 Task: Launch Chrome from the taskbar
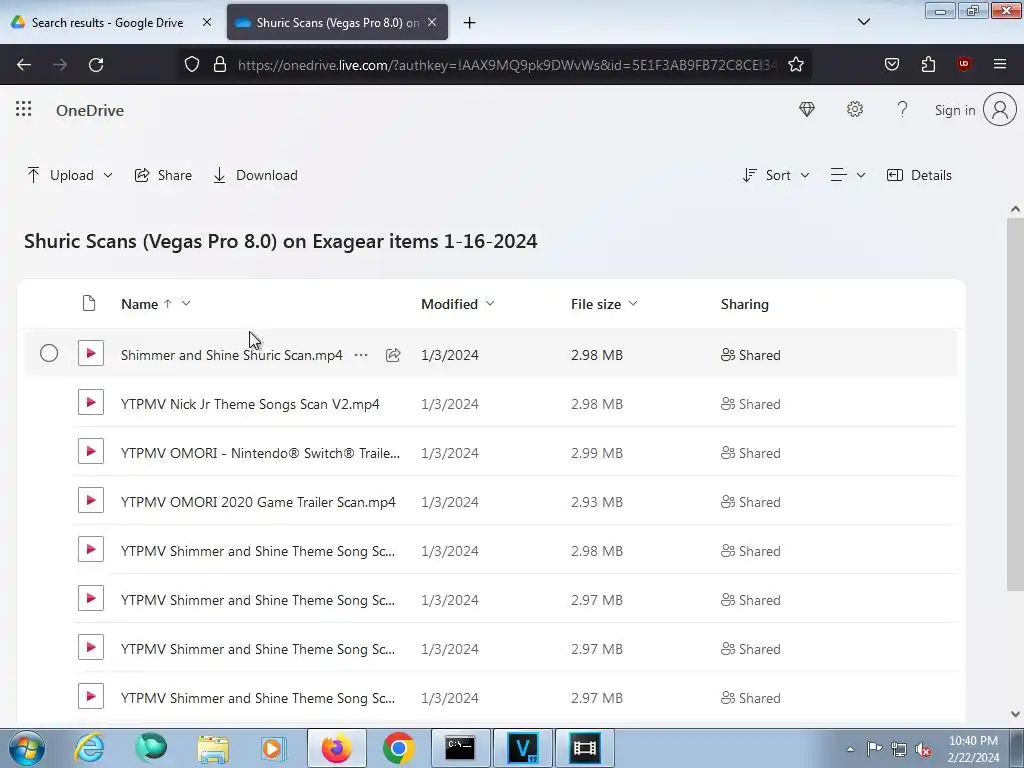tap(398, 748)
